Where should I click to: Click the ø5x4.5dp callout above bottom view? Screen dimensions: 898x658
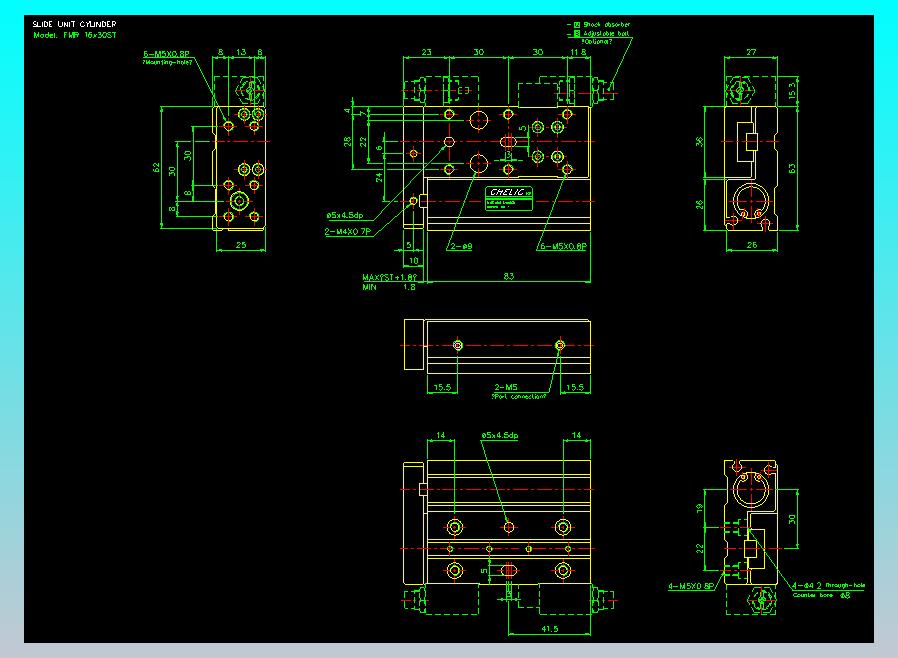[x=499, y=436]
